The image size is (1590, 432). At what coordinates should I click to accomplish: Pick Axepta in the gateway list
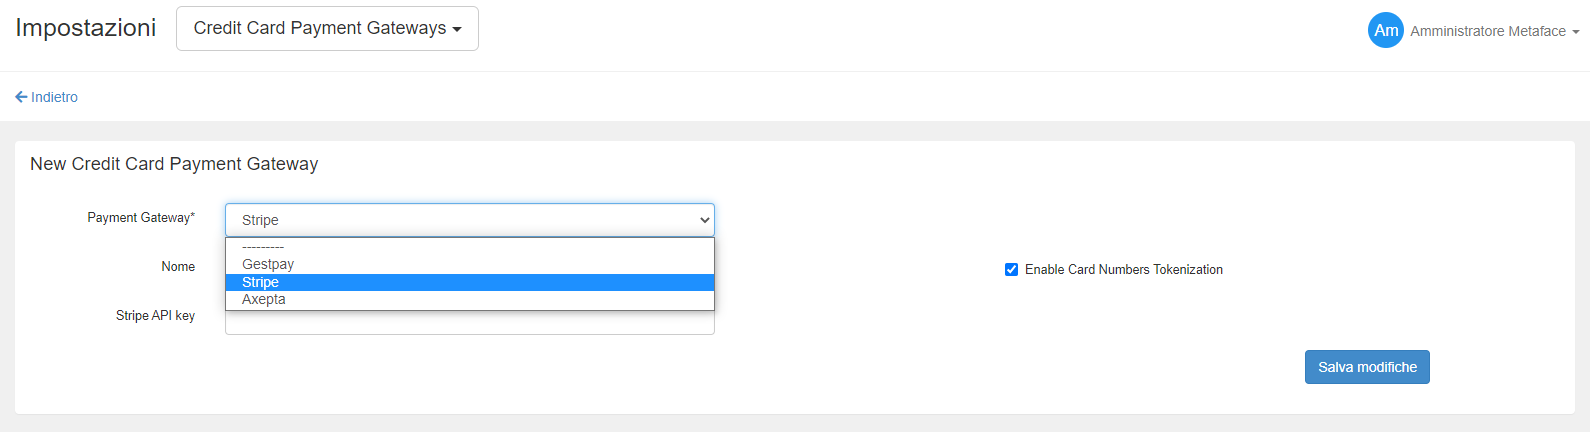click(x=264, y=299)
